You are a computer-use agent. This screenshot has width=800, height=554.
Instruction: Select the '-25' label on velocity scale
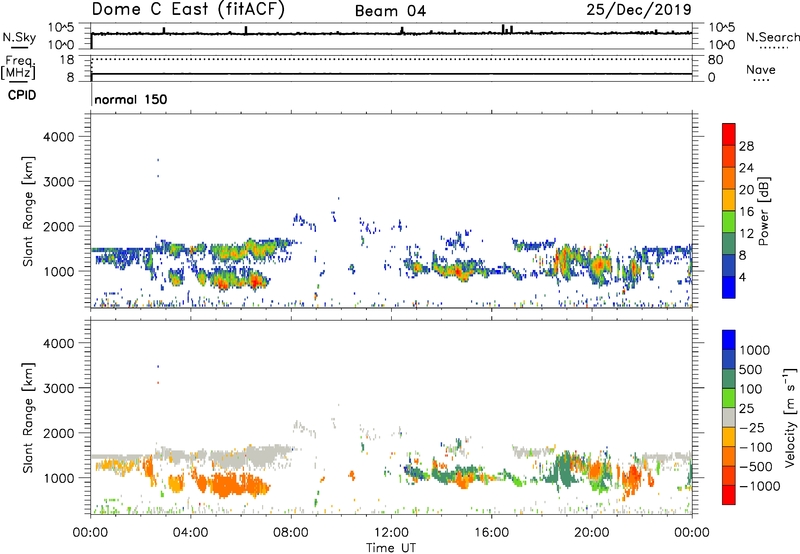coord(752,428)
